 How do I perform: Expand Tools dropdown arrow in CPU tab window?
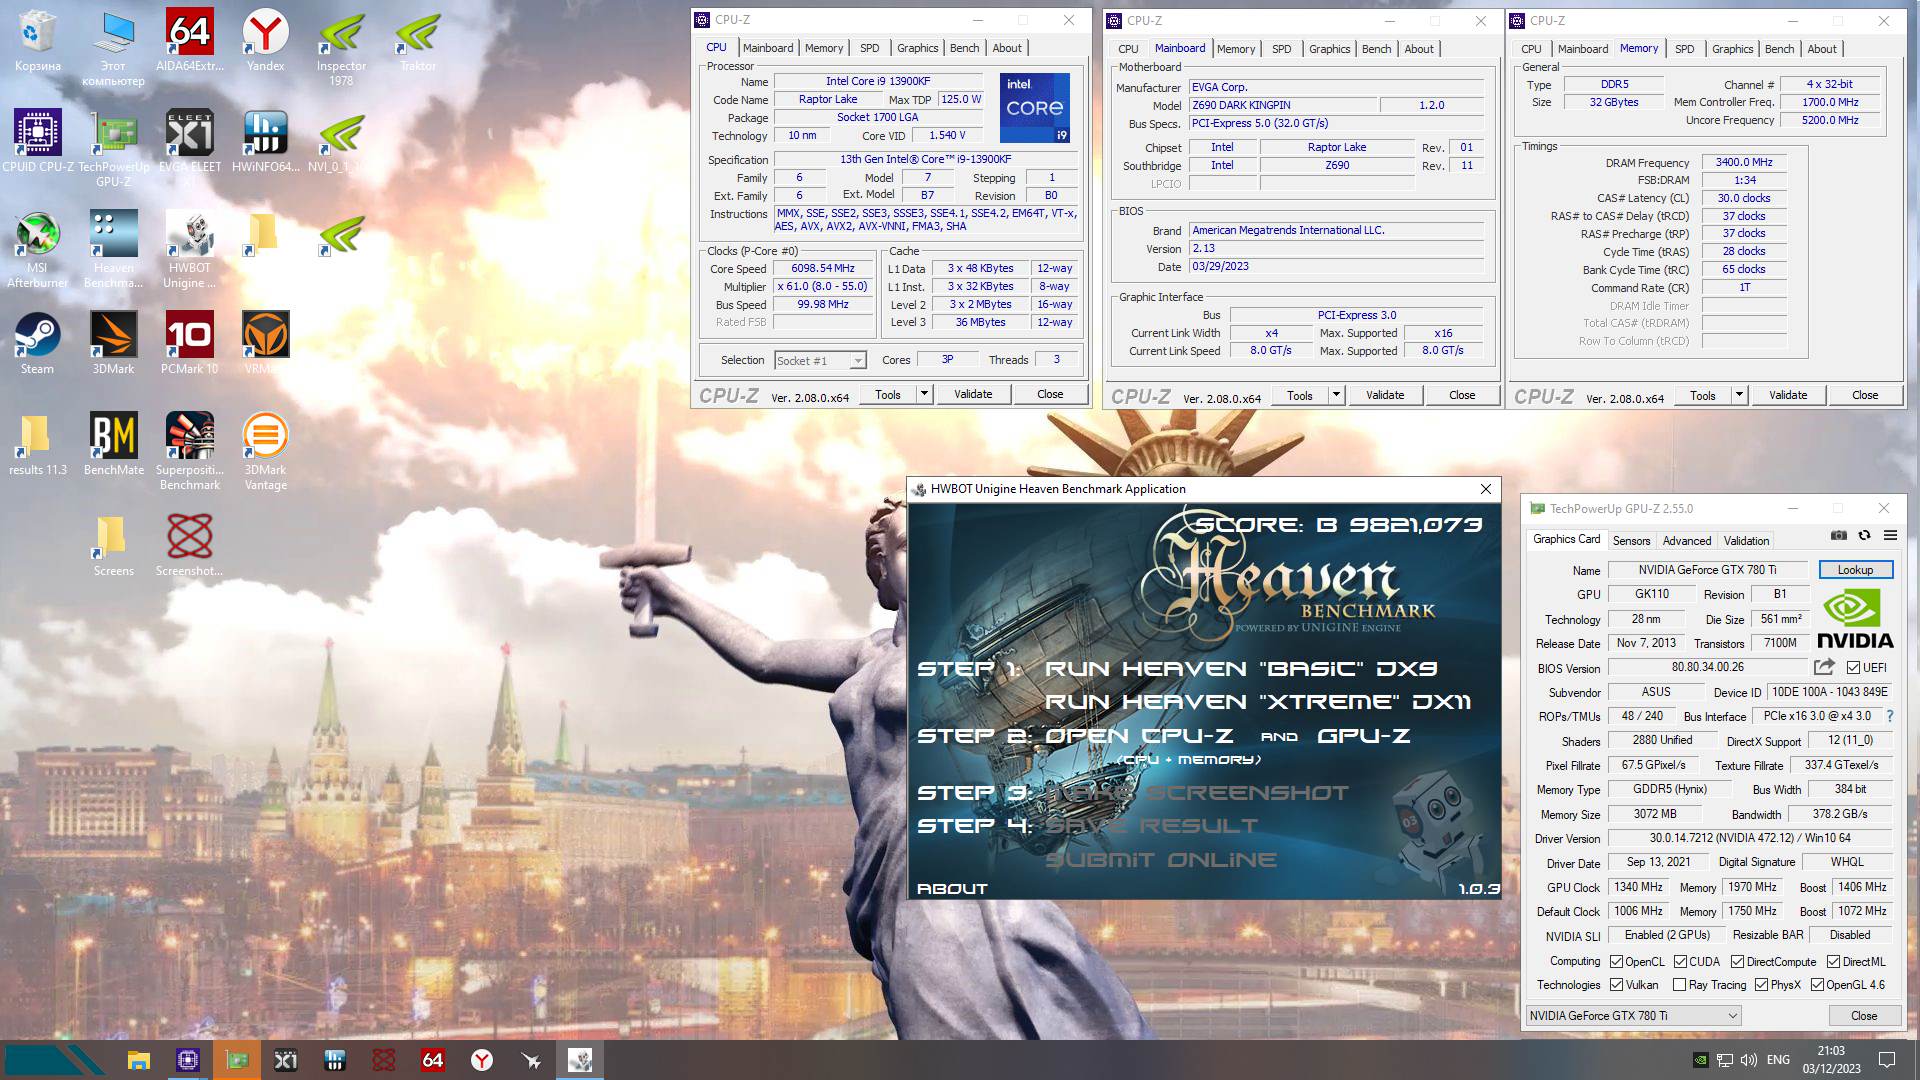(x=925, y=394)
